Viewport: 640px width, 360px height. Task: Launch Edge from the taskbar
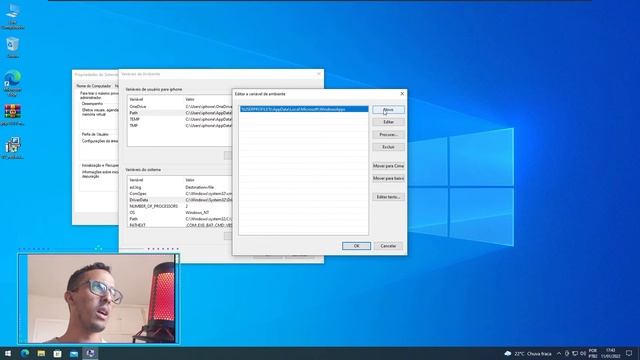(x=24, y=353)
